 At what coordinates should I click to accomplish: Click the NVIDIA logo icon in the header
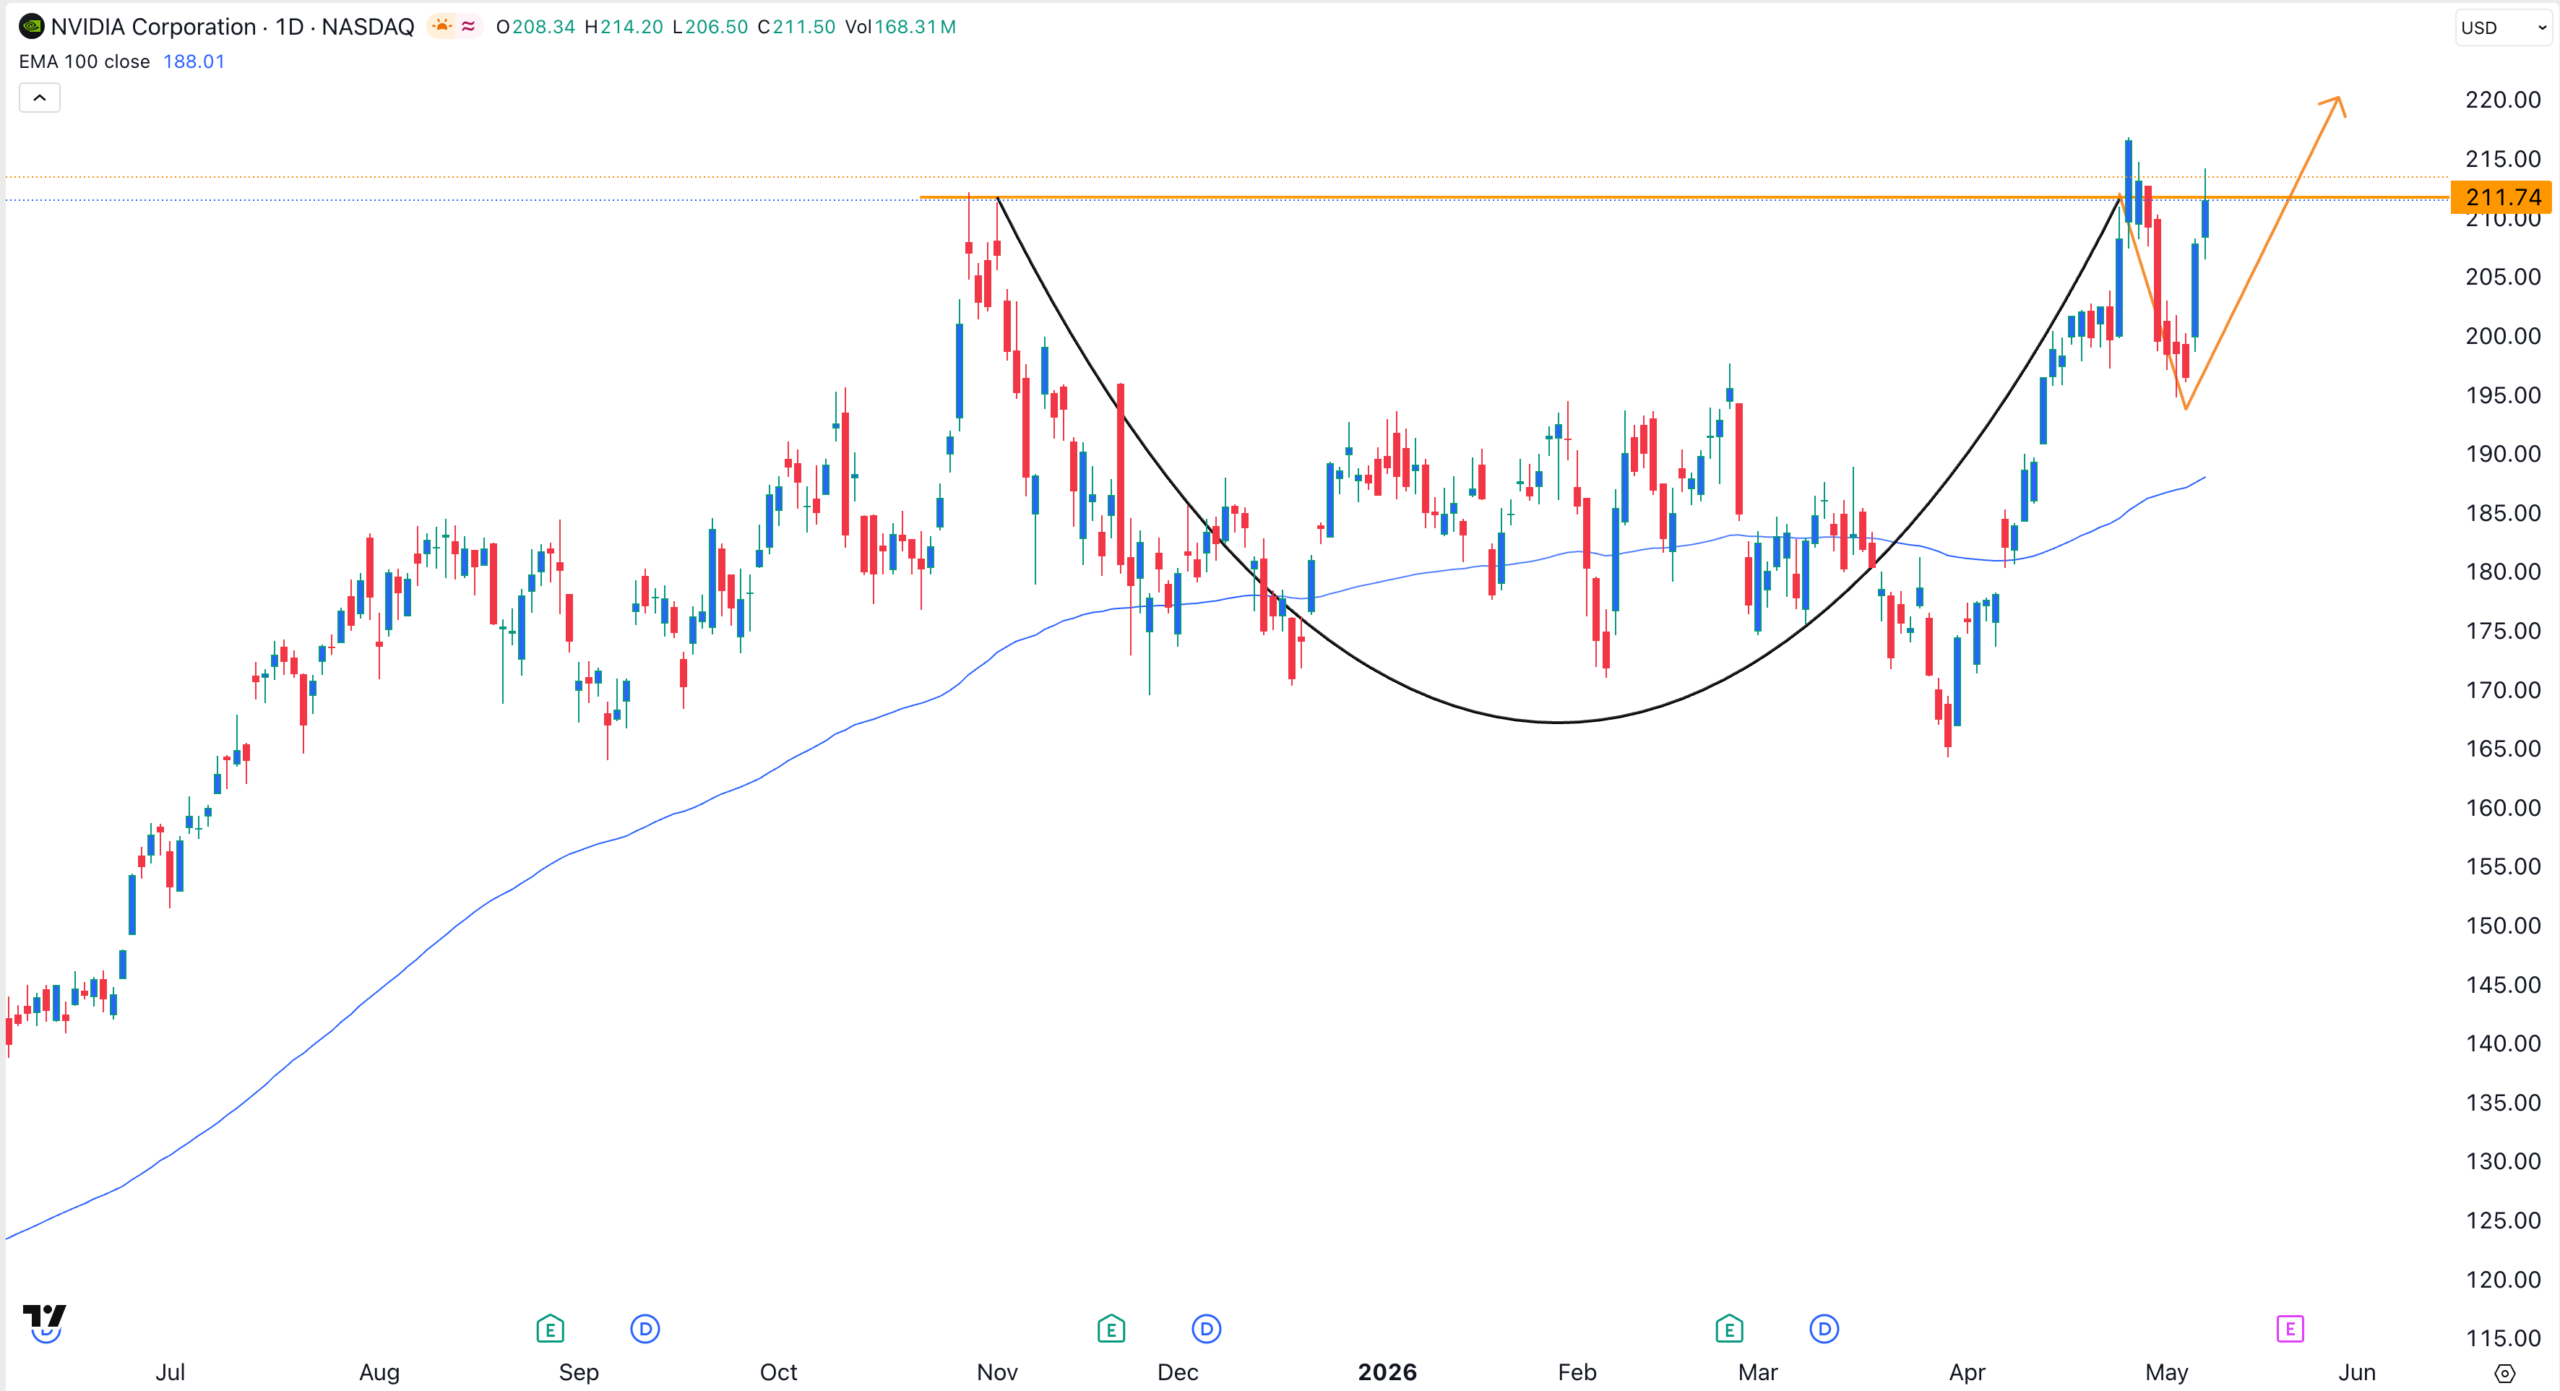[31, 26]
